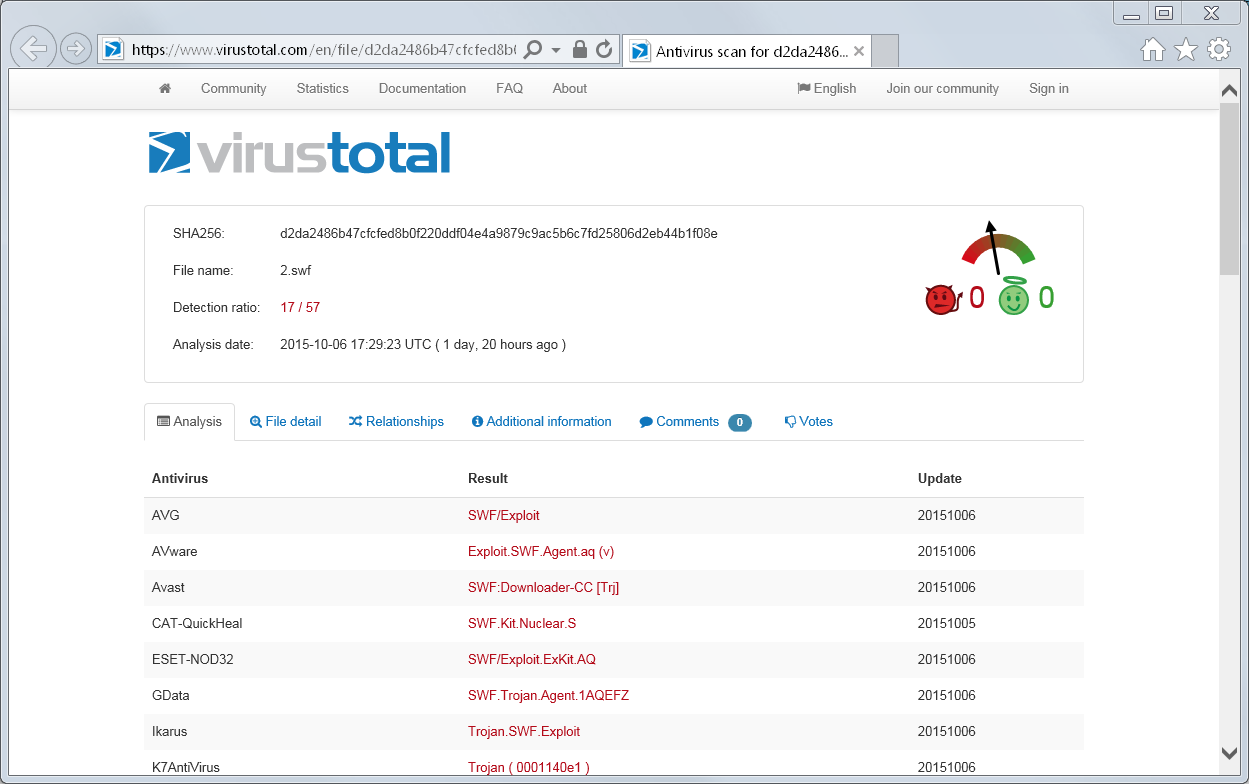This screenshot has width=1249, height=784.
Task: Click the scrollbar up arrow
Action: click(1229, 90)
